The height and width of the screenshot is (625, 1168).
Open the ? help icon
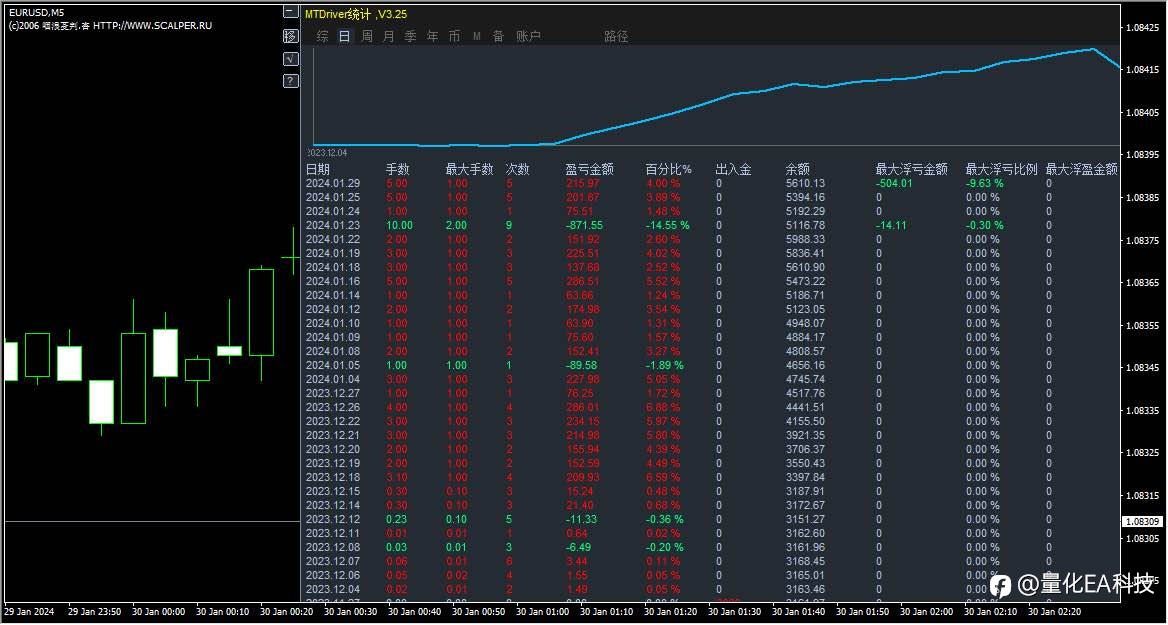tap(291, 81)
